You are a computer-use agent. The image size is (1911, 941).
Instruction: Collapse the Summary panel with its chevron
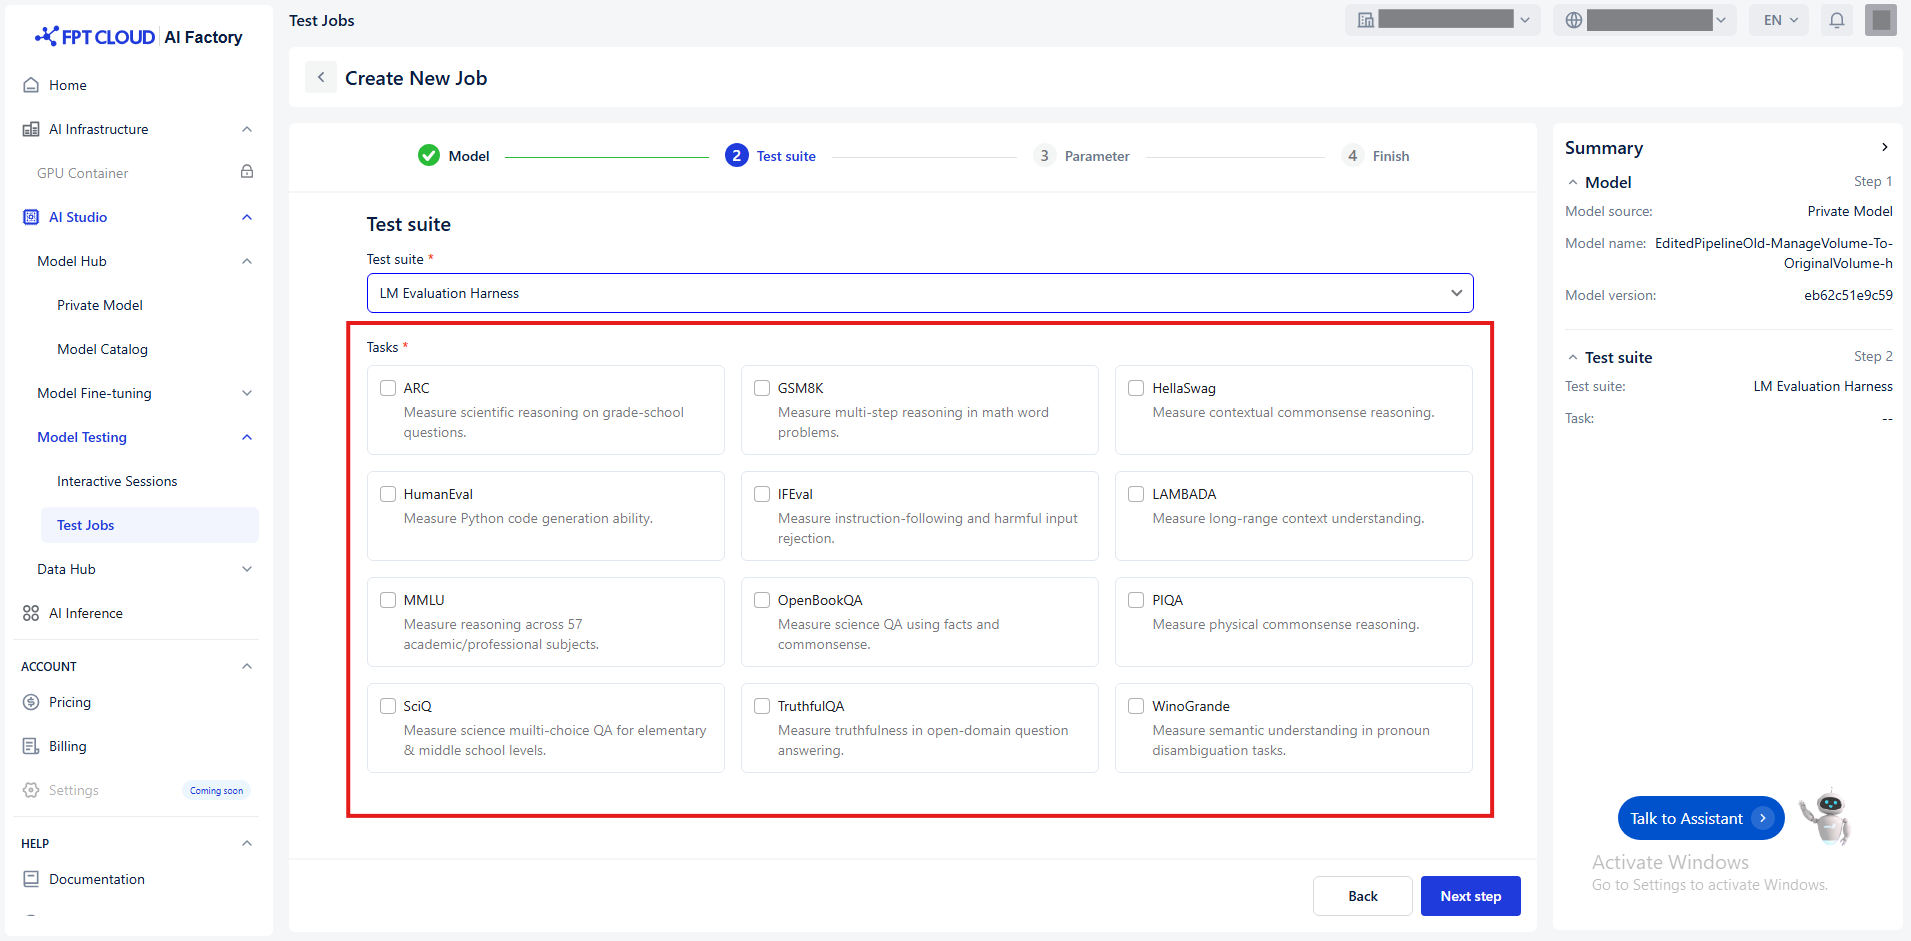[1884, 147]
